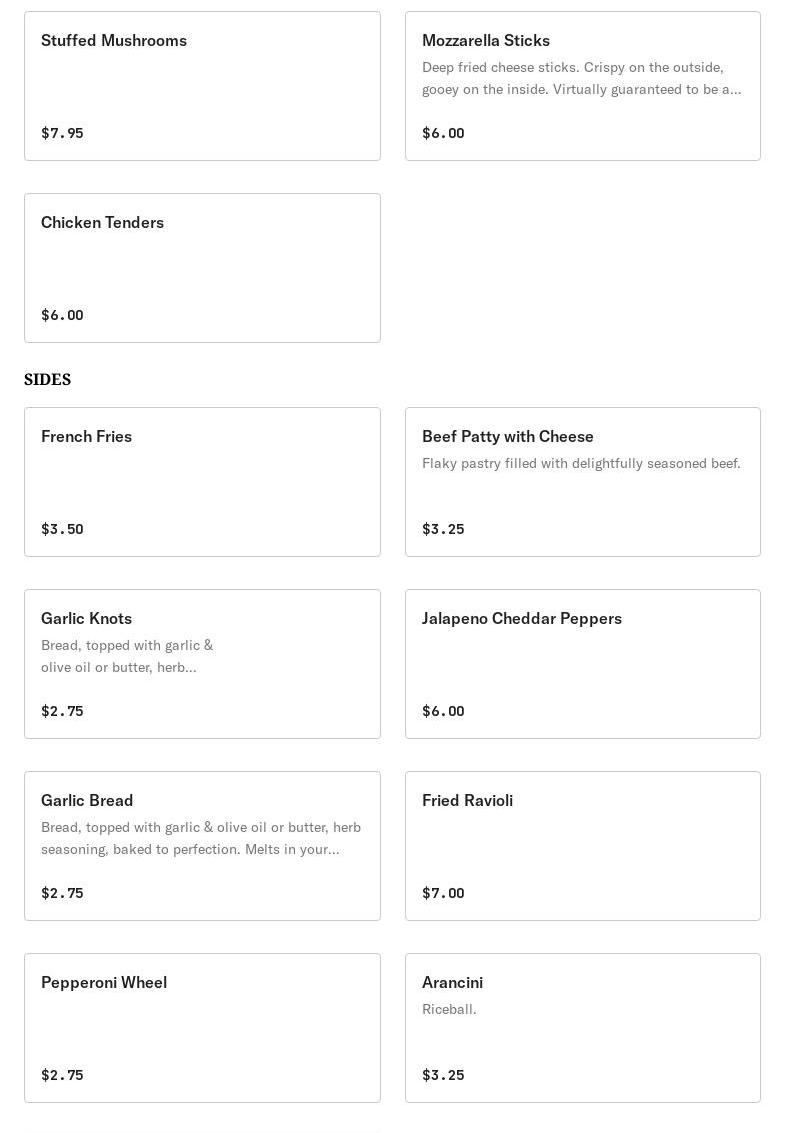Click the $7.95 Stuffed Mushrooms price
Viewport: 785px width, 1133px height.
(62, 133)
